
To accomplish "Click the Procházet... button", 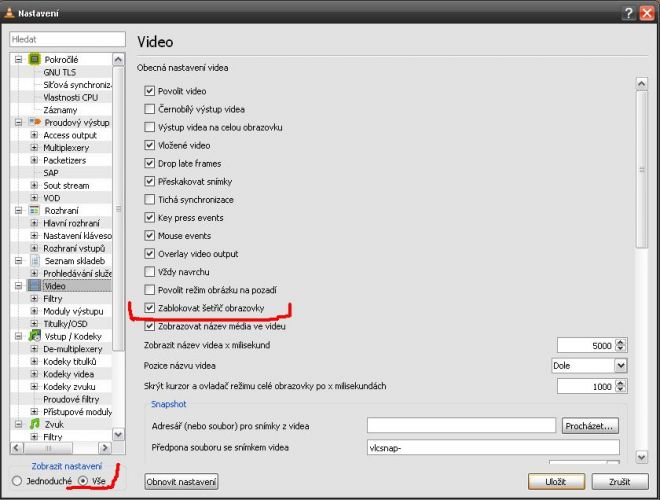I will coord(590,426).
